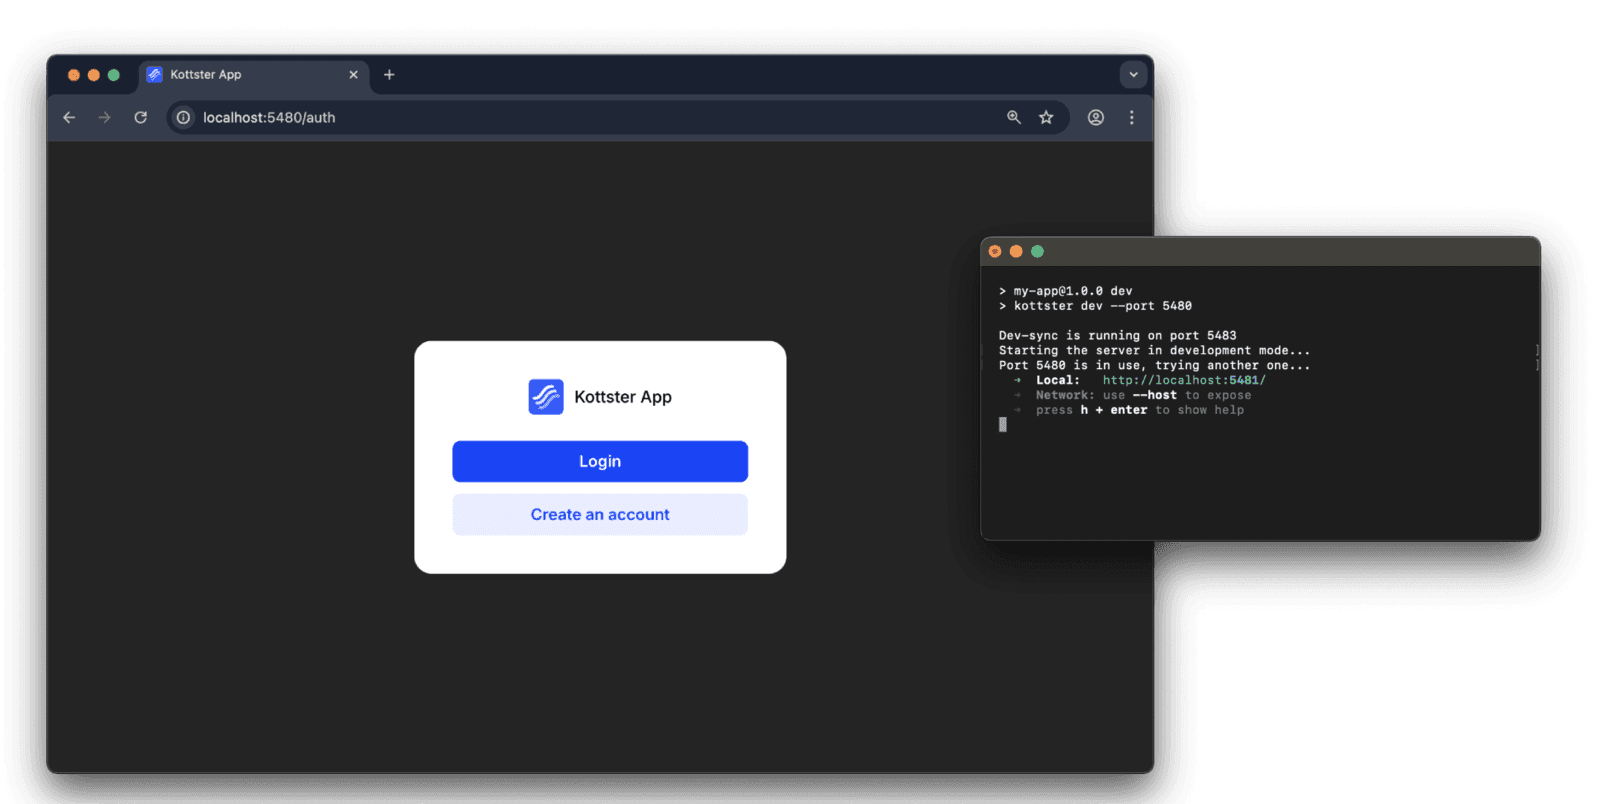
Task: Click the browser forward arrow
Action: [x=104, y=117]
